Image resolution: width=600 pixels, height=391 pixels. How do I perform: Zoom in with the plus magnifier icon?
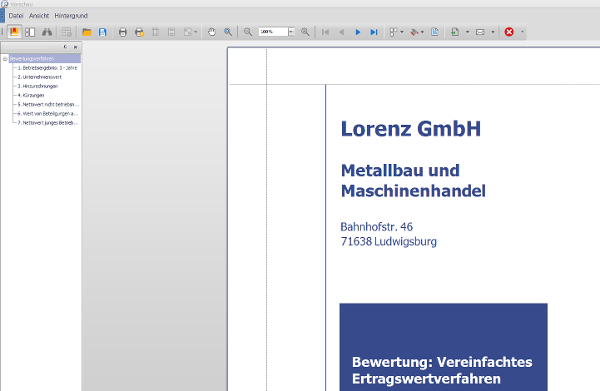305,32
